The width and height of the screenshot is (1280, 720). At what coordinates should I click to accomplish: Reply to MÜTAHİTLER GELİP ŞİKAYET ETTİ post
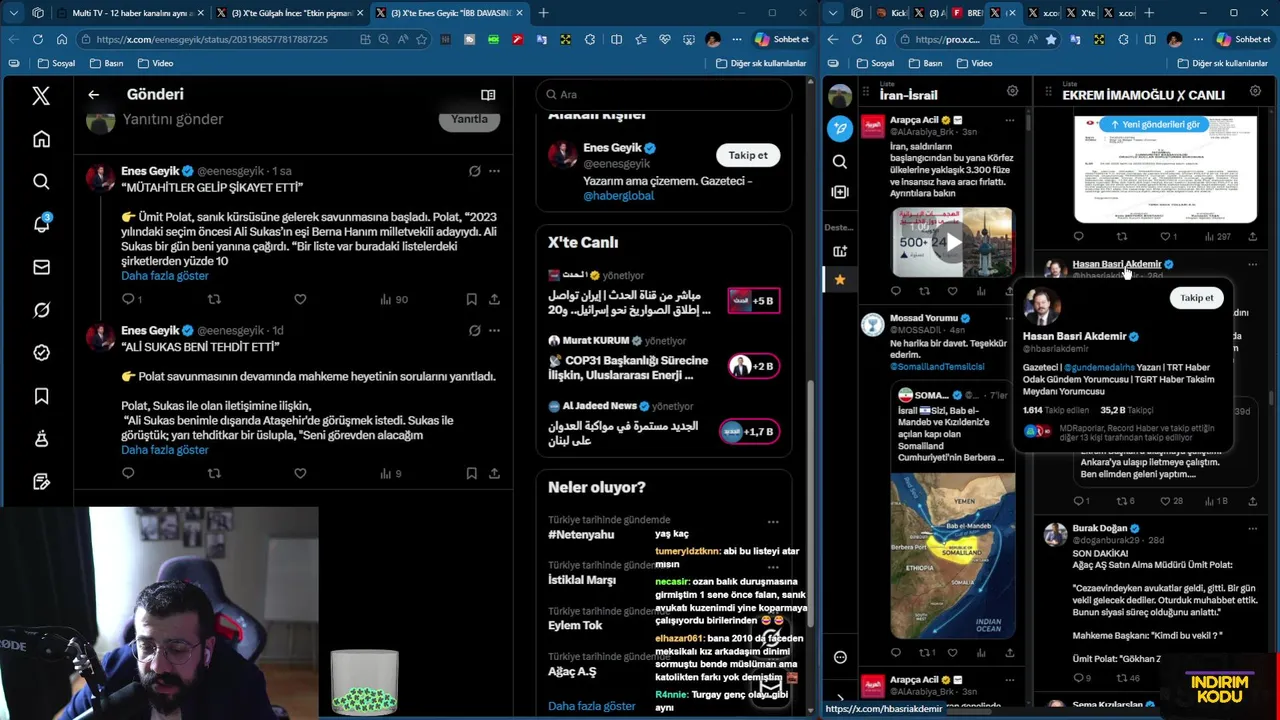128,299
